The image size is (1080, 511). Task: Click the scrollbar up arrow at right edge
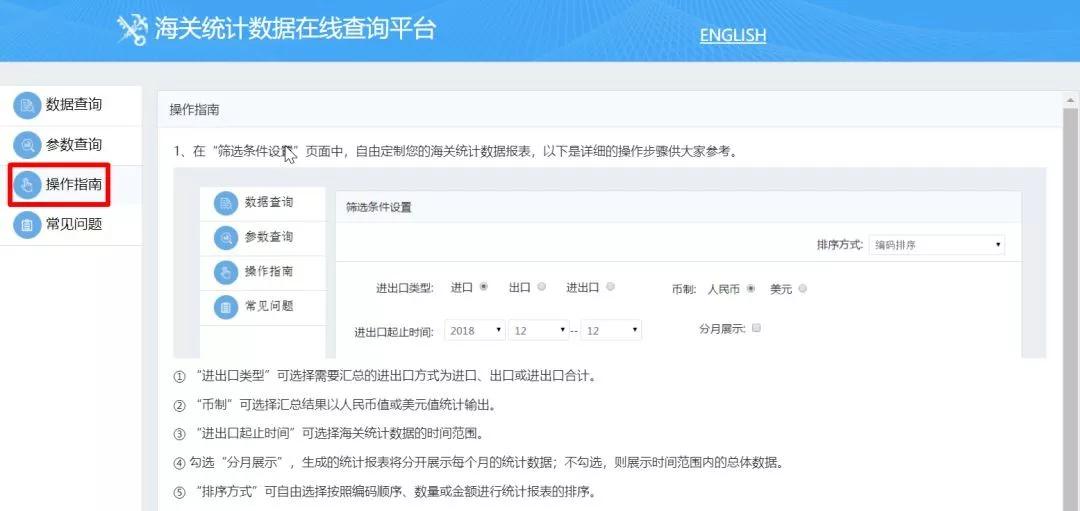tap(1070, 101)
